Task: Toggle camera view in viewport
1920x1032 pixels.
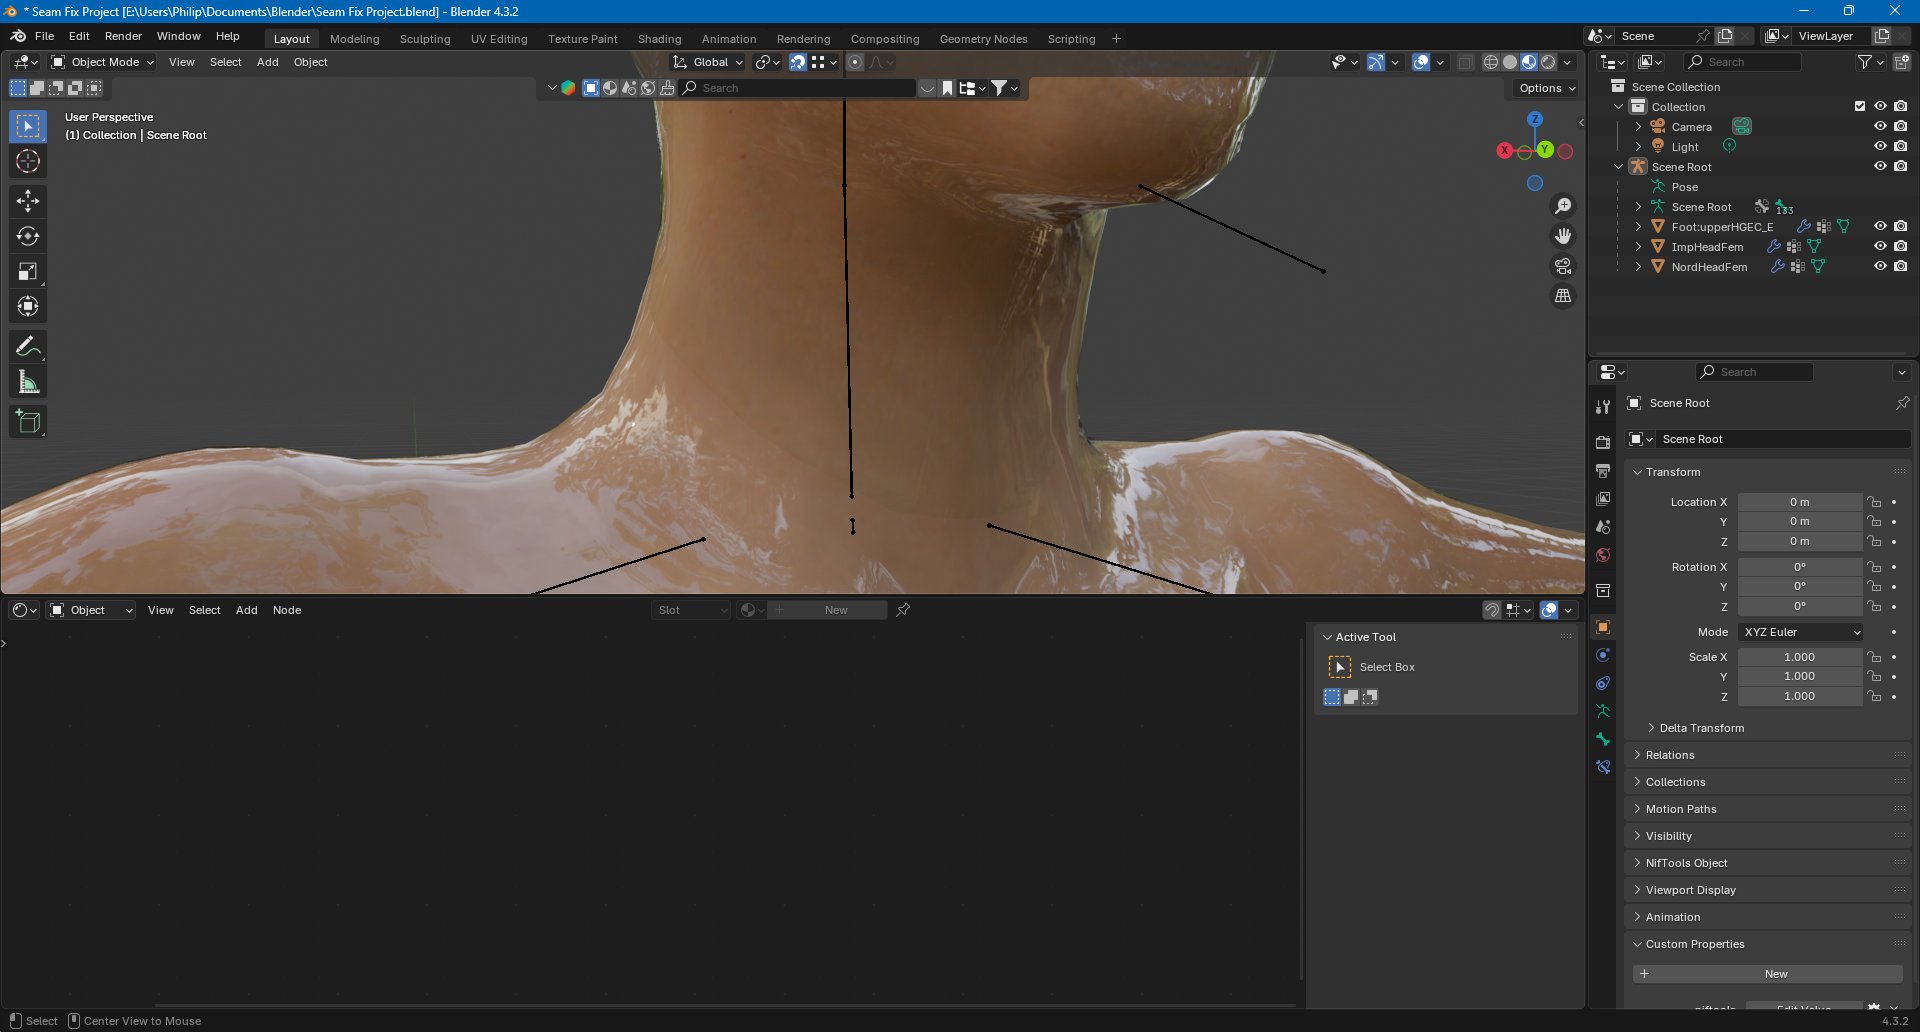Action: tap(1562, 266)
